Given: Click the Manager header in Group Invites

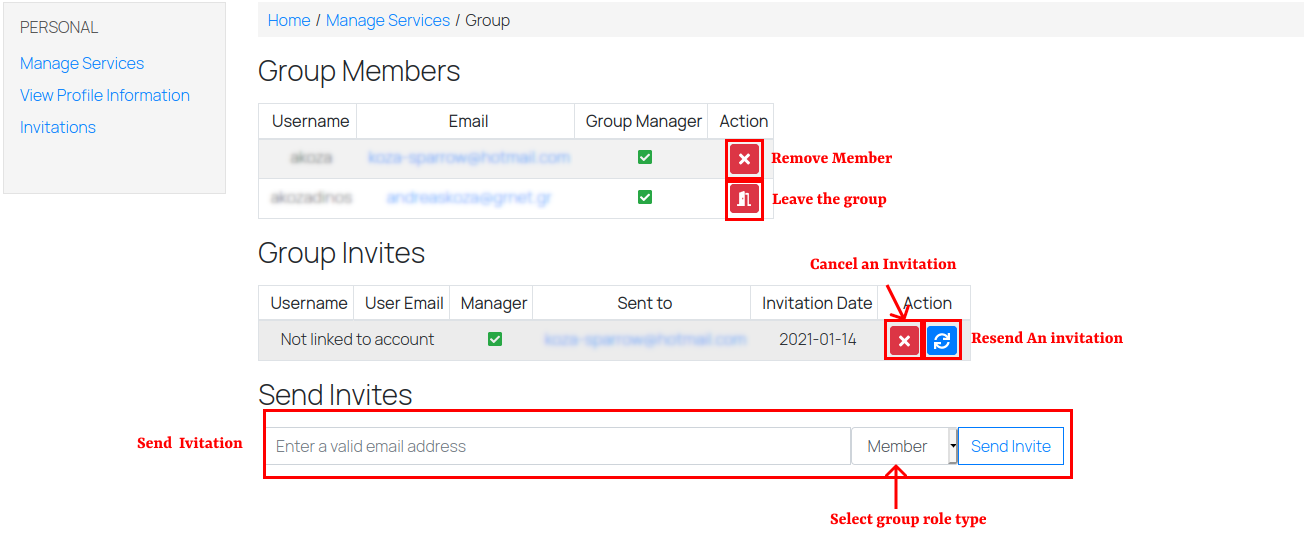Looking at the screenshot, I should (x=494, y=303).
